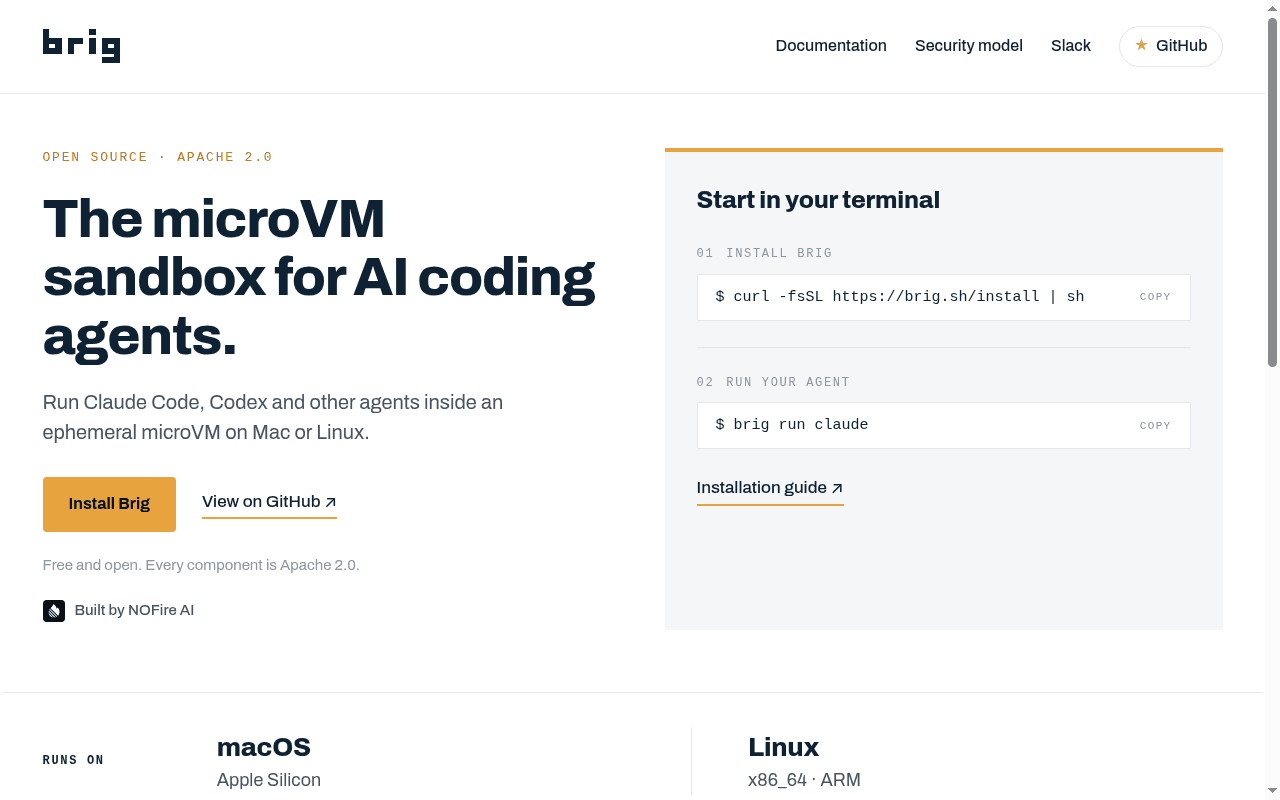Open the Documentation nav item
This screenshot has height=800, width=1280.
[831, 46]
